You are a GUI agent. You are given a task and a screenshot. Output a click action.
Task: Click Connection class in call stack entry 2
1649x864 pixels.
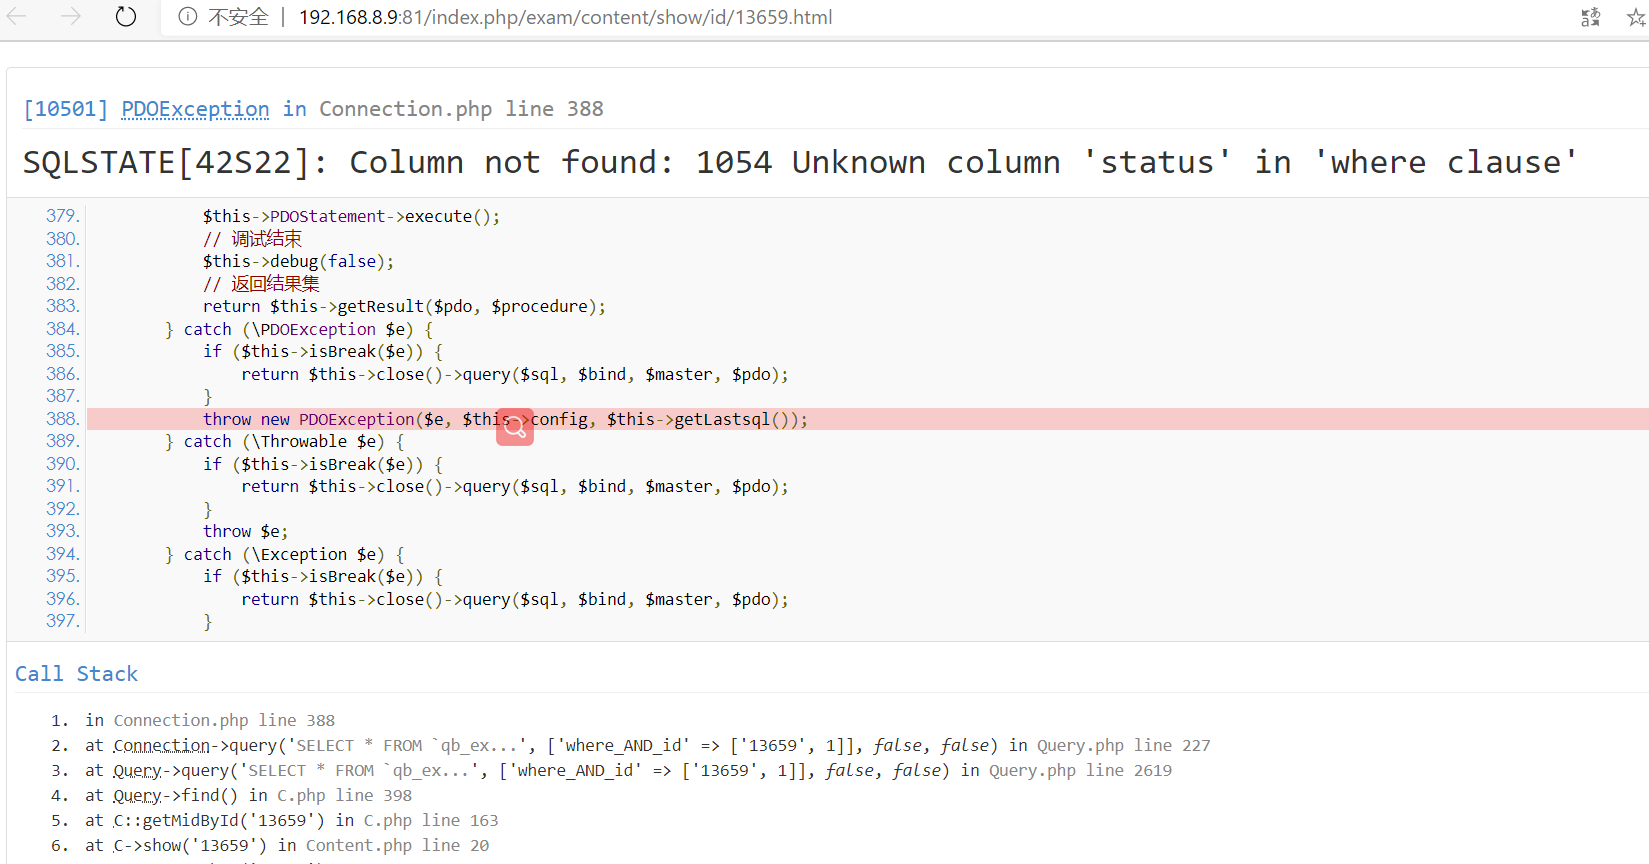pos(161,746)
